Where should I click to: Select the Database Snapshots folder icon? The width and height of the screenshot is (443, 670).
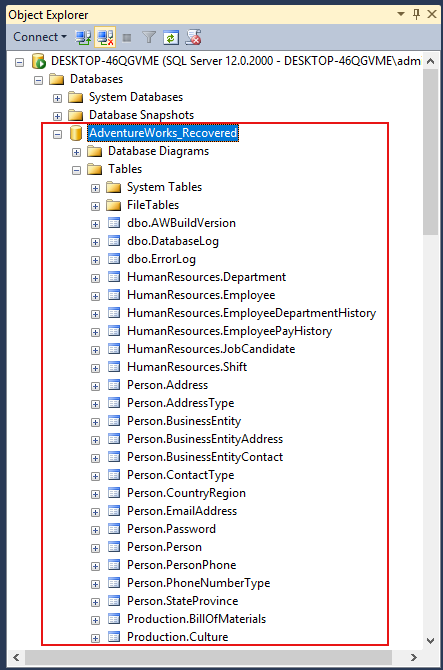pos(76,115)
